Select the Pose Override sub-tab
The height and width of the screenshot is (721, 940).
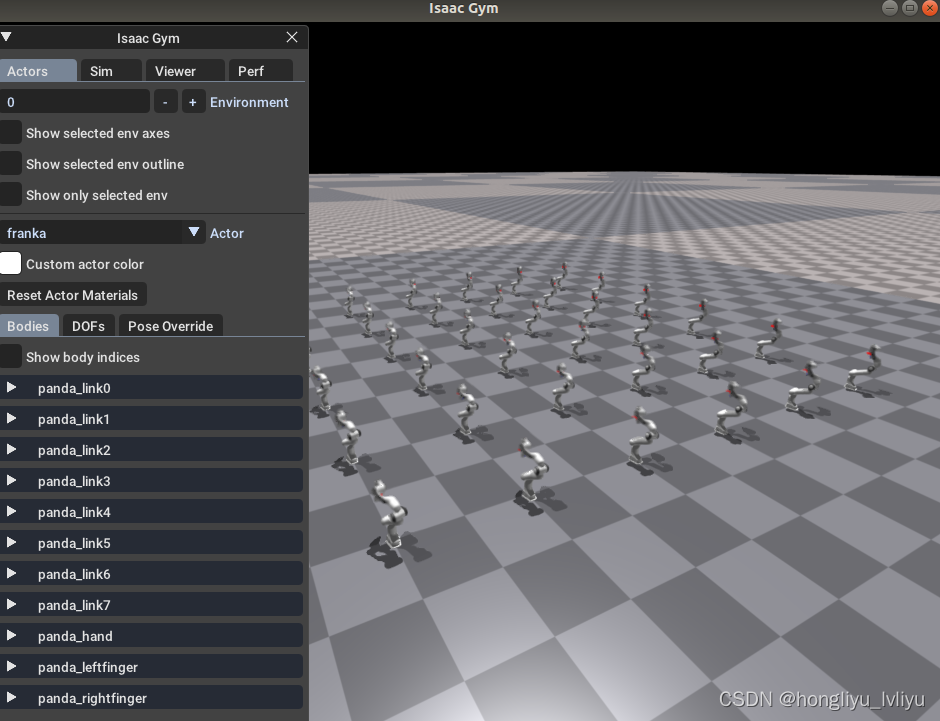point(171,326)
